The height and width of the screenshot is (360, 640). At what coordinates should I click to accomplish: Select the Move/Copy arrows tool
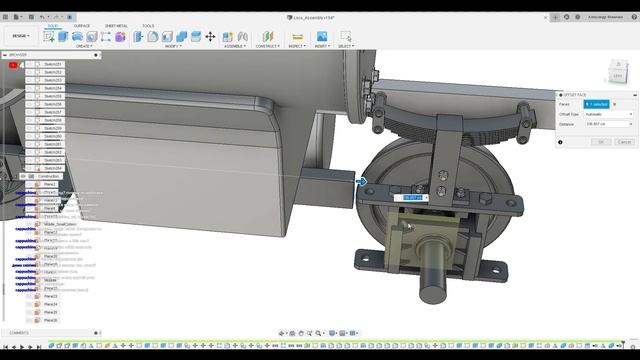(x=210, y=37)
